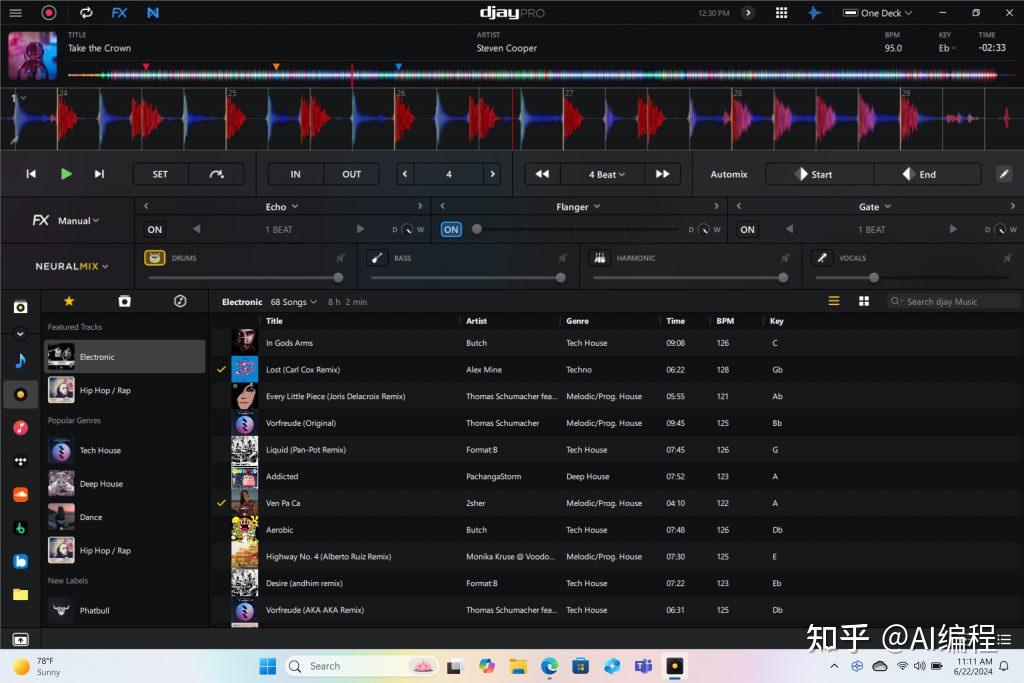The width and height of the screenshot is (1024, 683).
Task: Open the hamburger main menu
Action: [15, 12]
